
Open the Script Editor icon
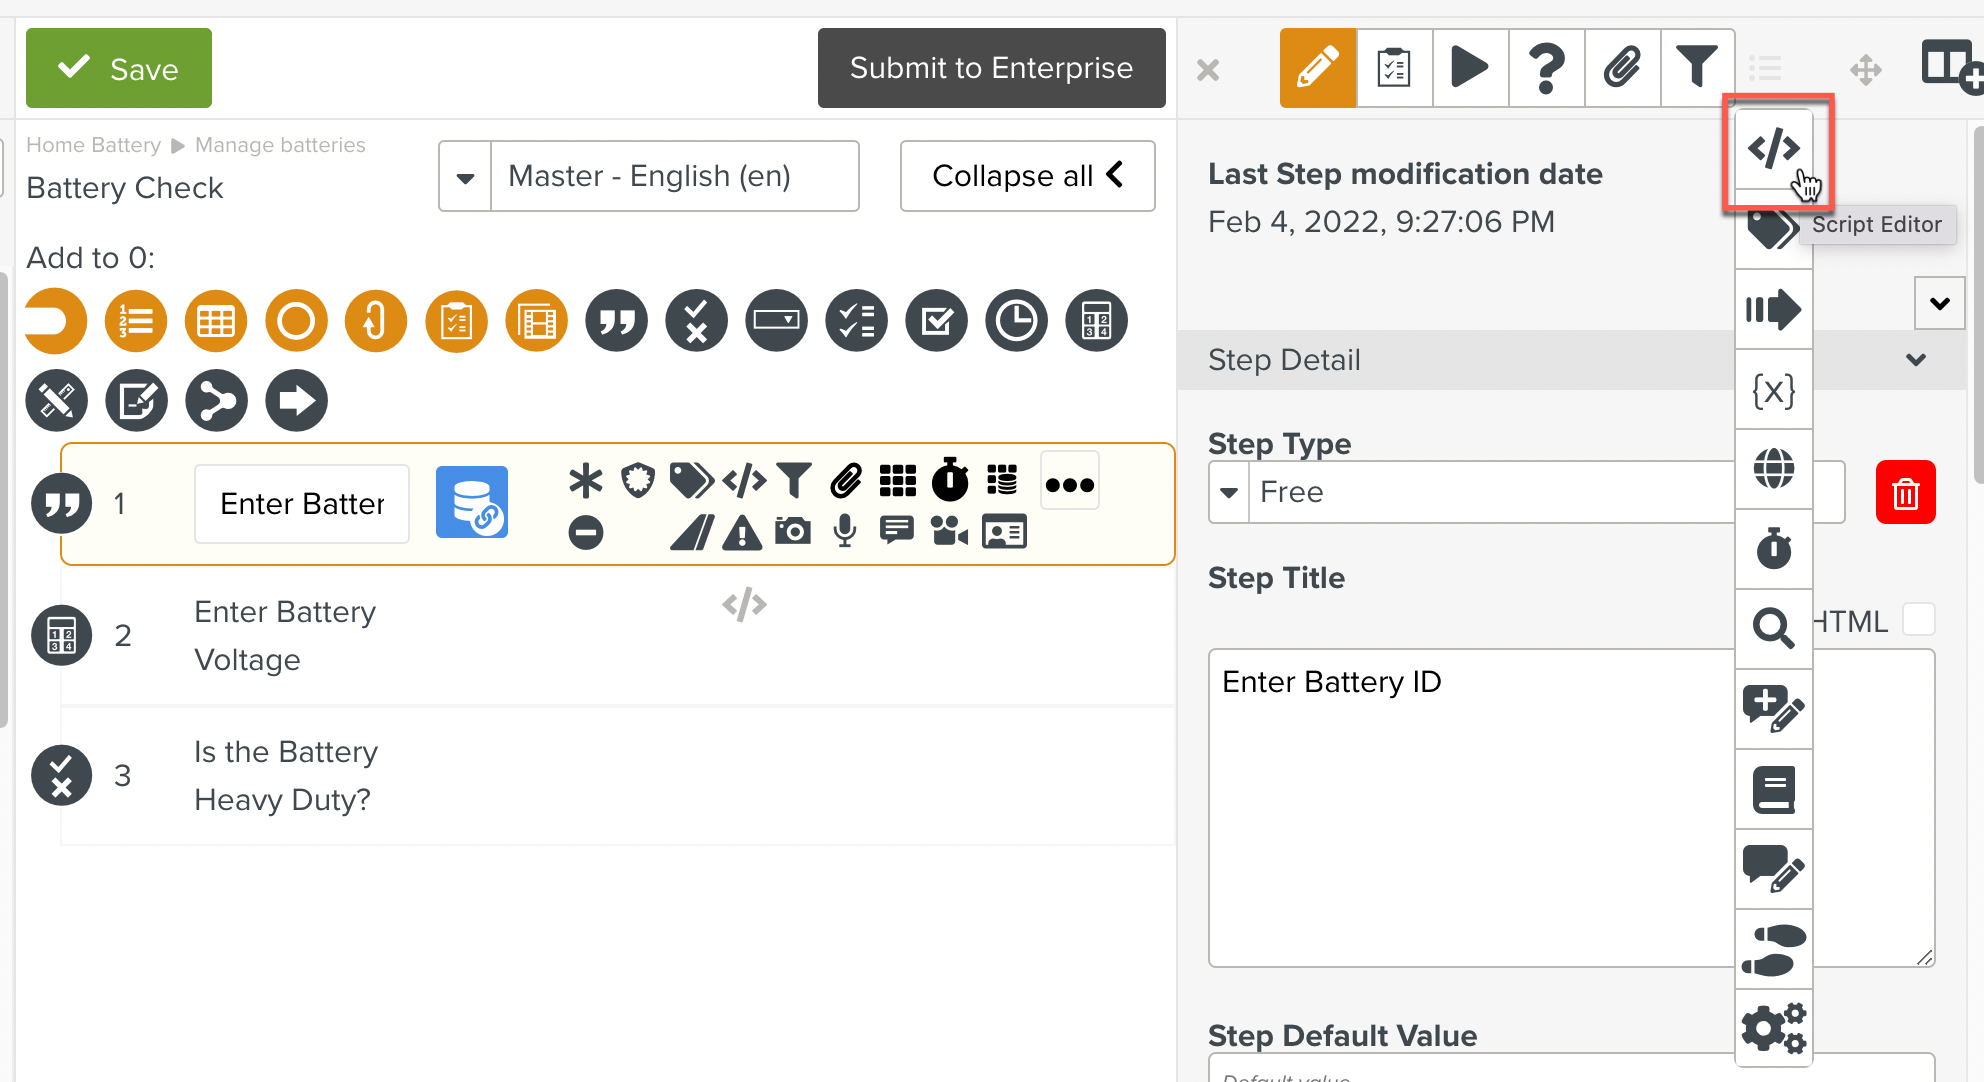tap(1773, 150)
